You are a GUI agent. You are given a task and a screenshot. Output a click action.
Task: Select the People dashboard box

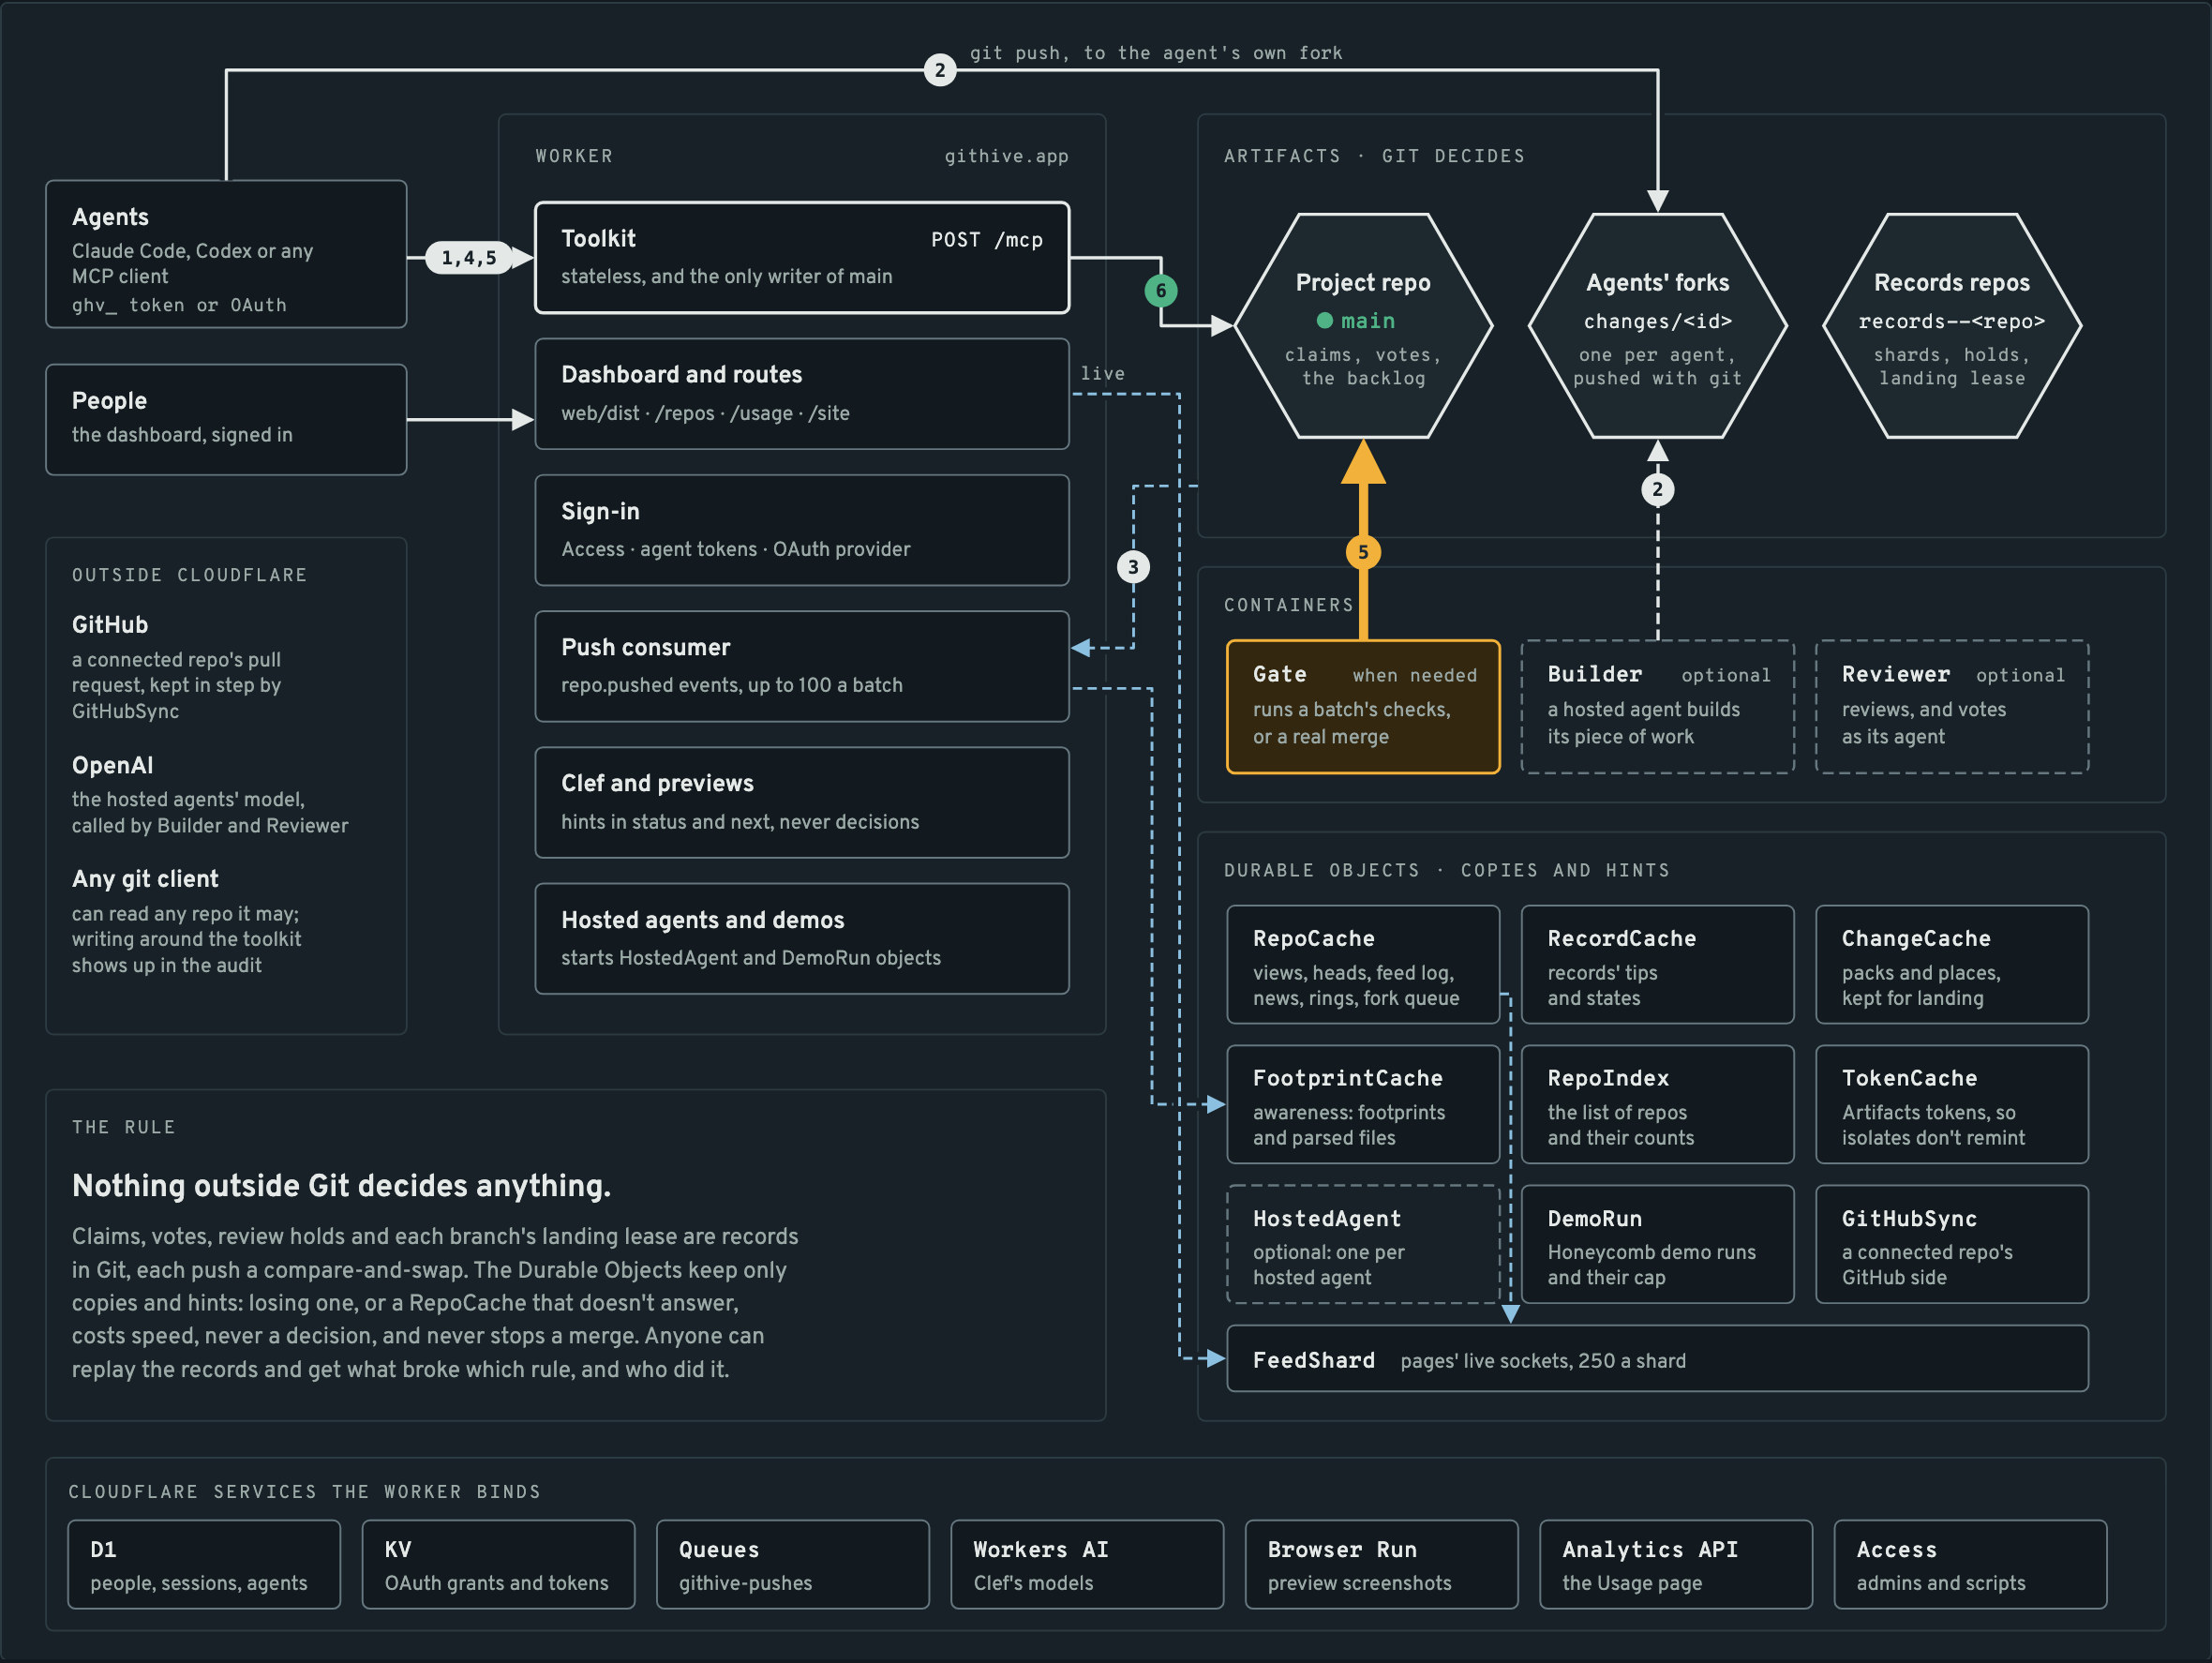click(226, 419)
